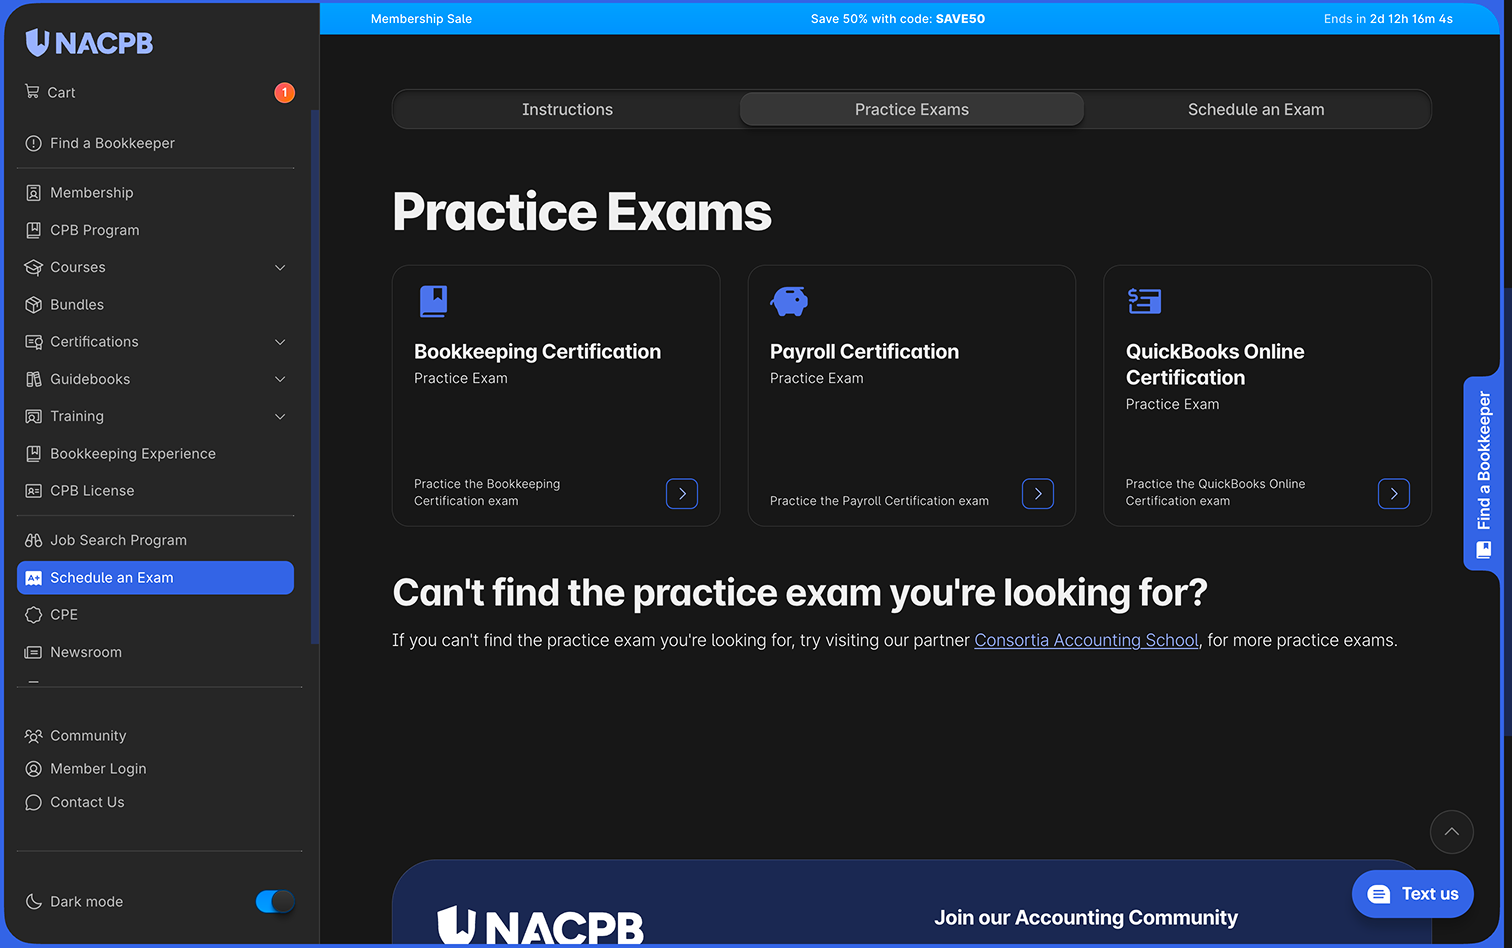Expand the Guidebooks submenu chevron
The image size is (1512, 948).
pos(280,379)
